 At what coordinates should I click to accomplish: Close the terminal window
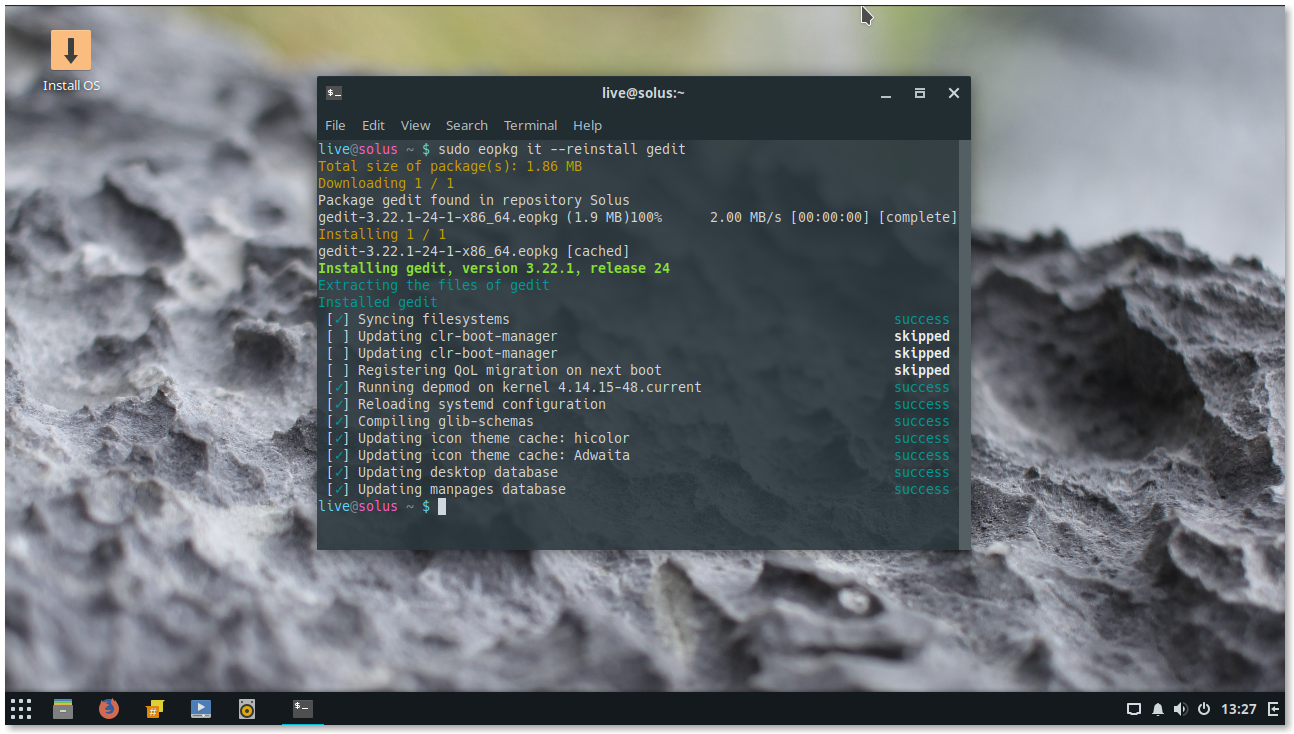pos(954,93)
